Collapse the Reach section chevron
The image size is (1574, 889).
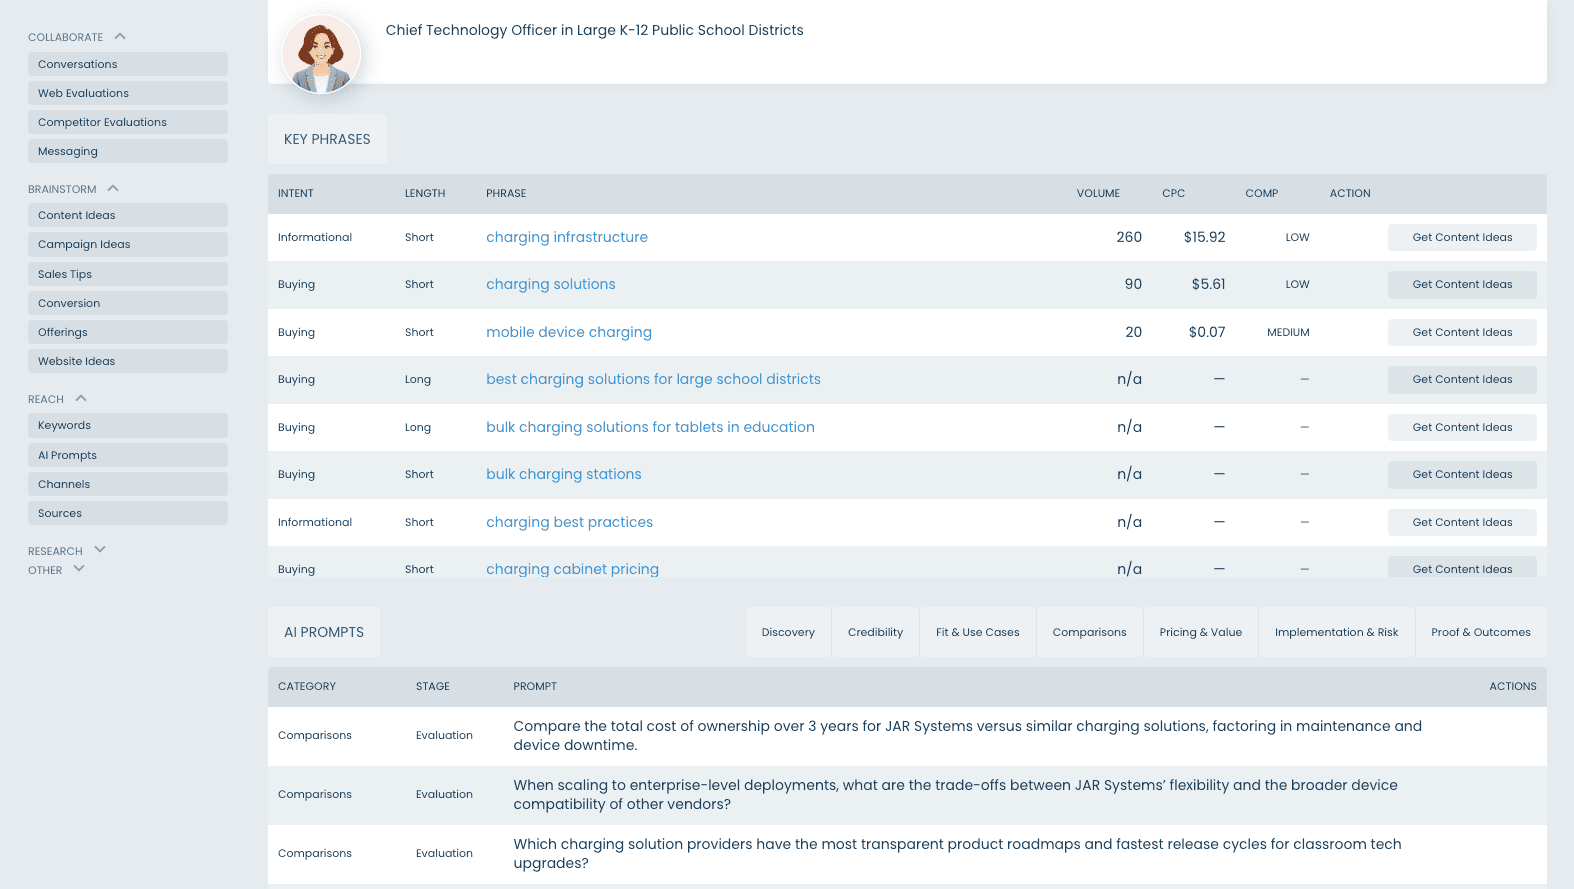click(x=81, y=398)
